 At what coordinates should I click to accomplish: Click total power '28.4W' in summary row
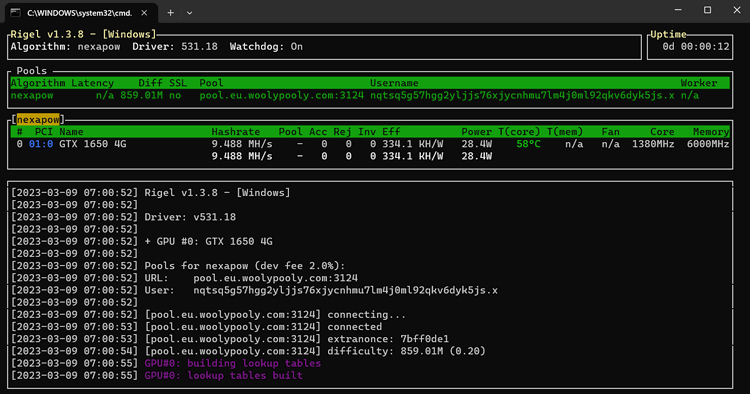(476, 156)
